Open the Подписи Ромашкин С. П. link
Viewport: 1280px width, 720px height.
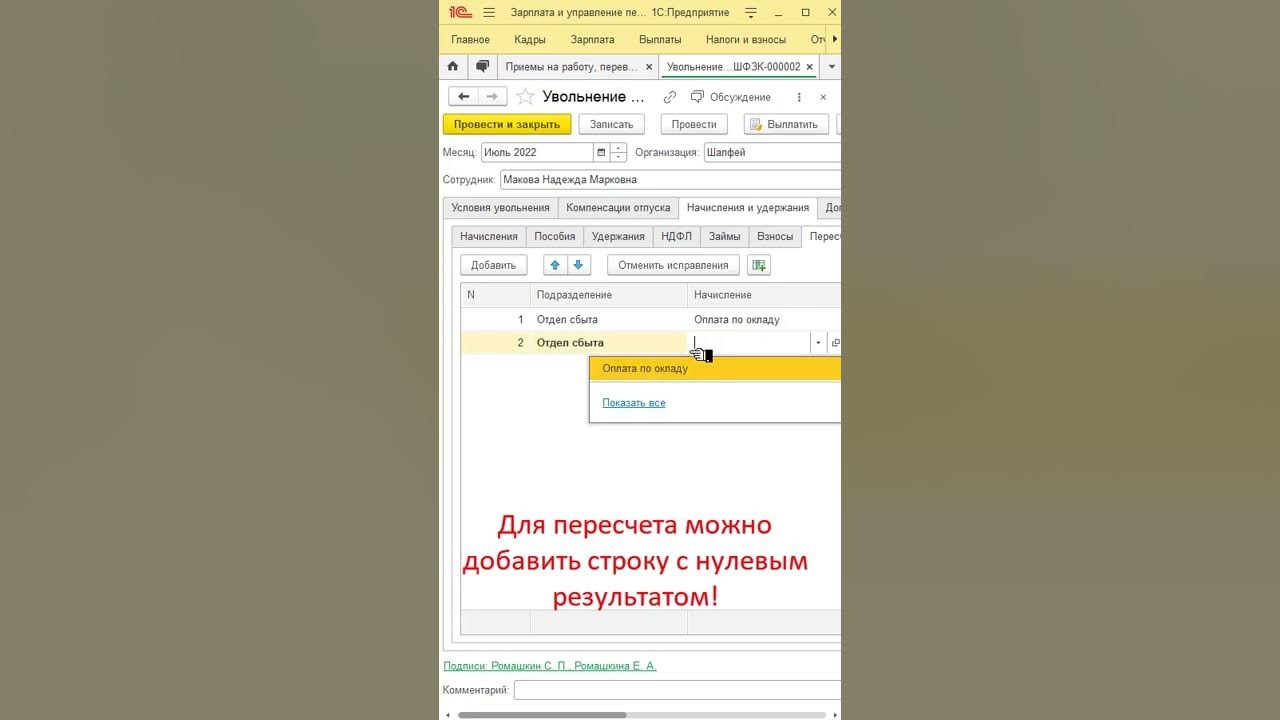[x=550, y=666]
